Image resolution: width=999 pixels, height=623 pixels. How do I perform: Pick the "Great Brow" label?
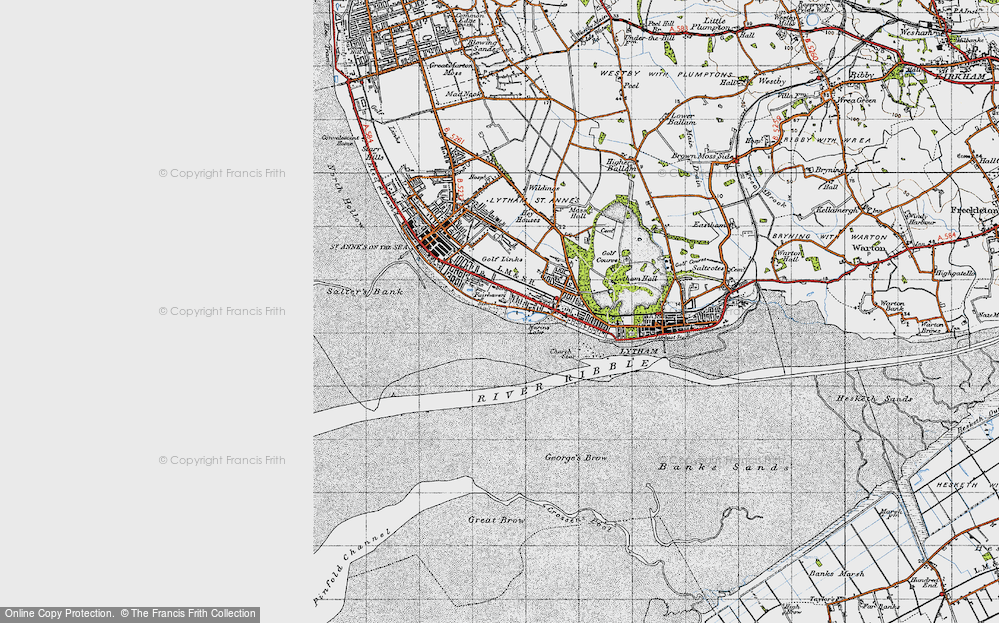[497, 520]
